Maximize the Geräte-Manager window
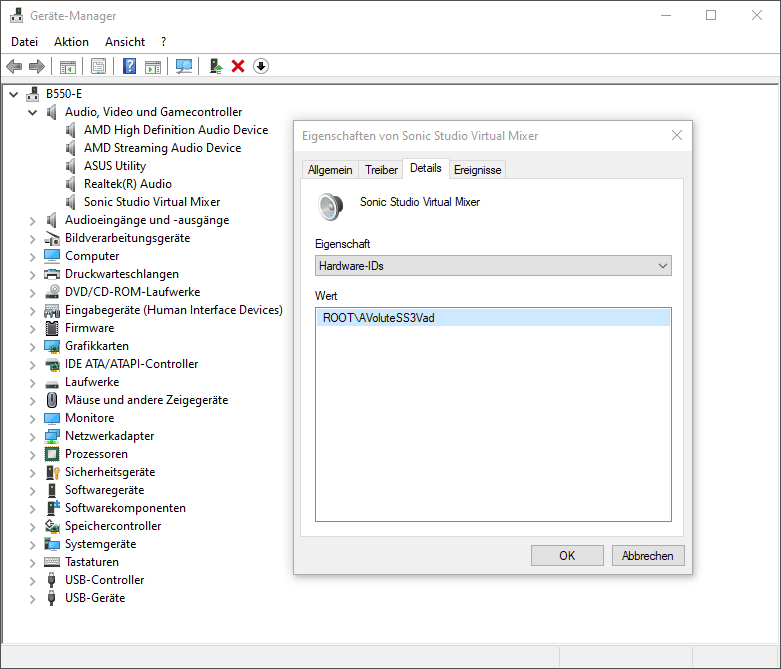This screenshot has width=781, height=669. 711,15
